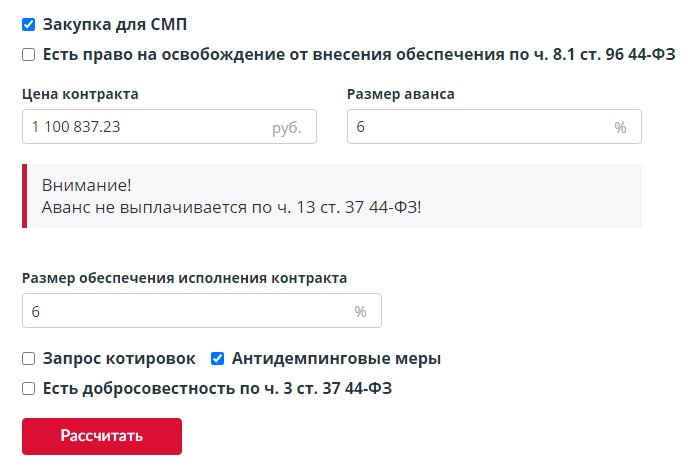
Task: Check the Есть добросовестность checkbox
Action: (29, 388)
